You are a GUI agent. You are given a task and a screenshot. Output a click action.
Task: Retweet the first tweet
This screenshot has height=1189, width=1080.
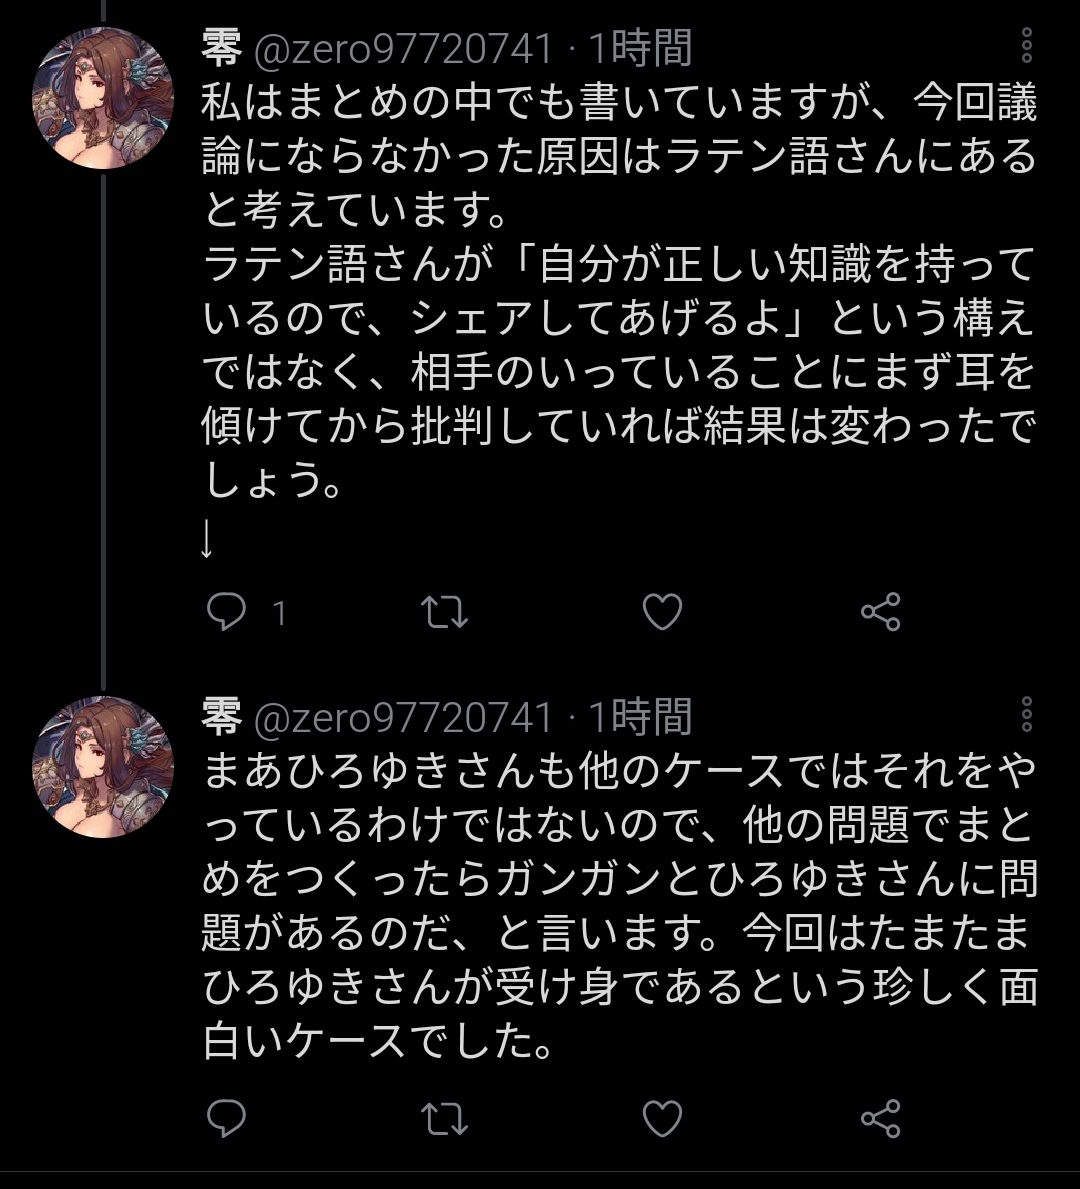444,612
